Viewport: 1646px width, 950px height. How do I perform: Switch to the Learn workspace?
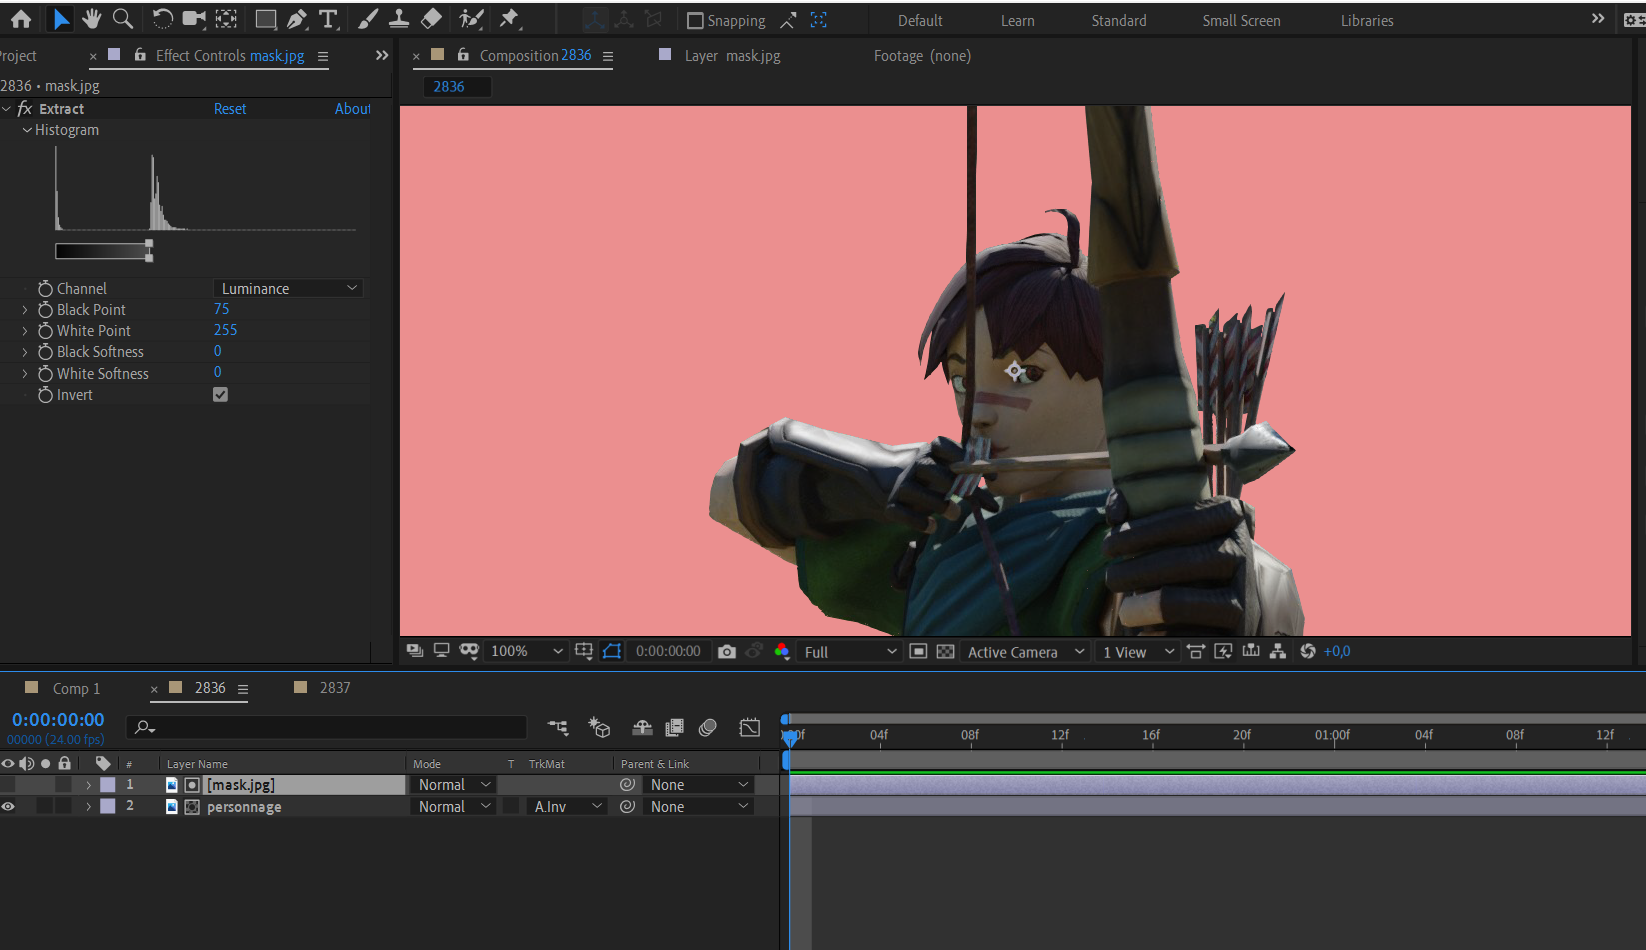(1017, 21)
